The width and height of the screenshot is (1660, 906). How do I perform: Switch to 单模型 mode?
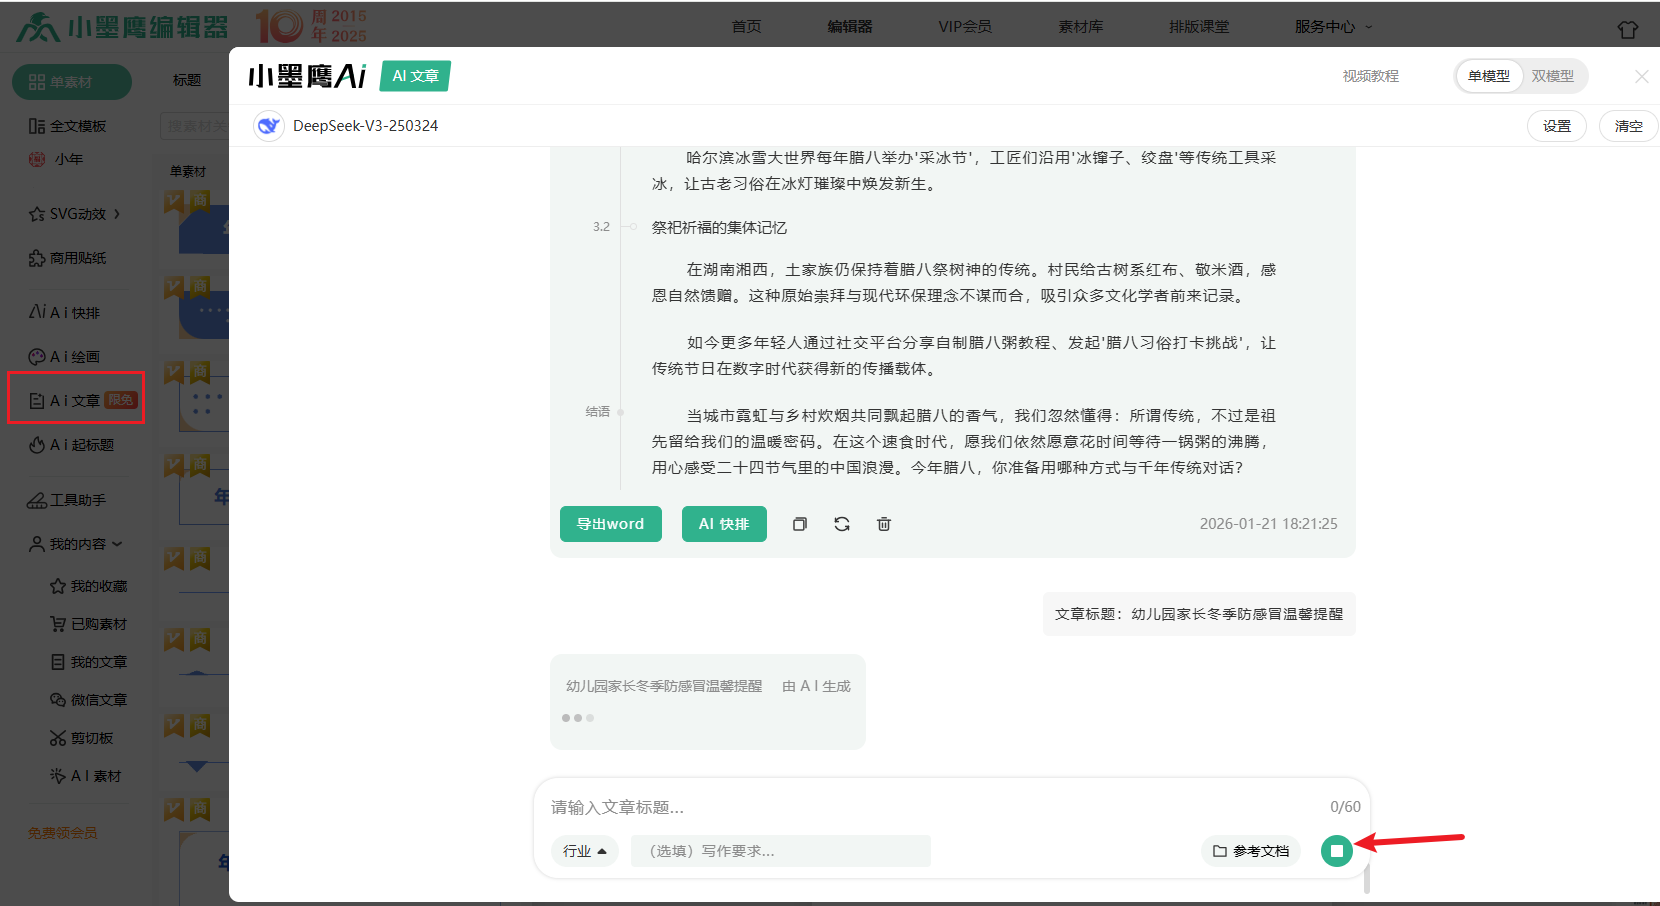tap(1488, 76)
